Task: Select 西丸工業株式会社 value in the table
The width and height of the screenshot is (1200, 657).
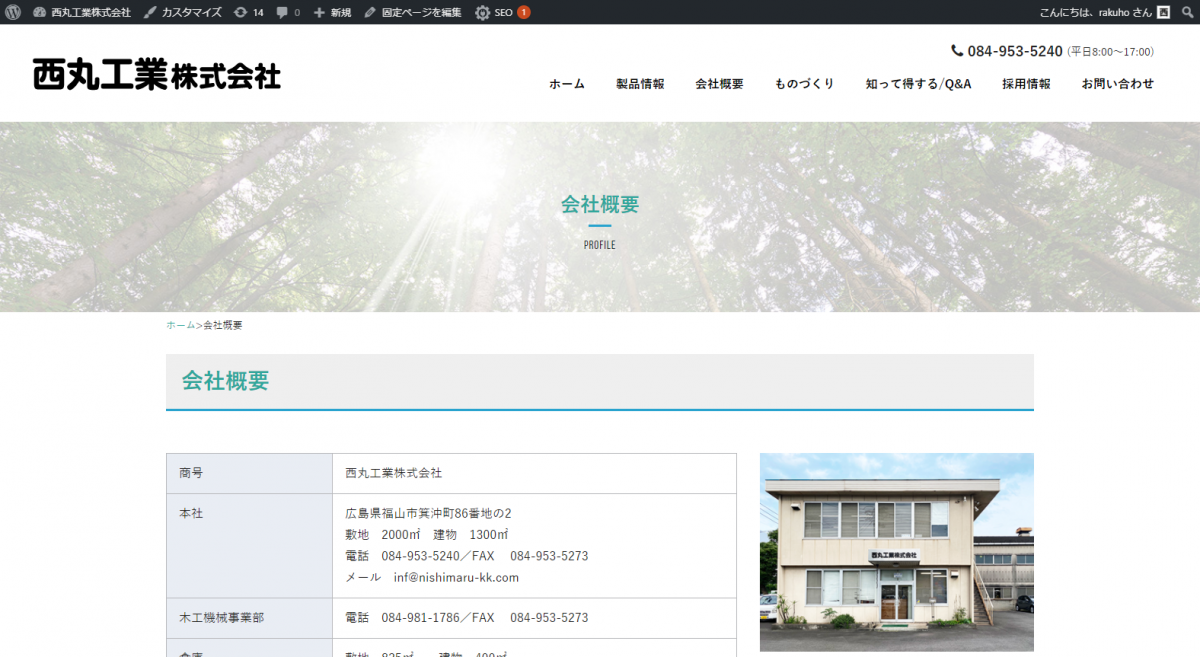Action: pos(394,473)
